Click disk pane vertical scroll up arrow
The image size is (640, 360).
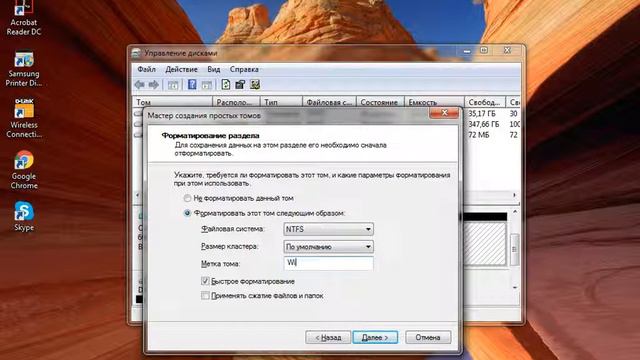[515, 211]
